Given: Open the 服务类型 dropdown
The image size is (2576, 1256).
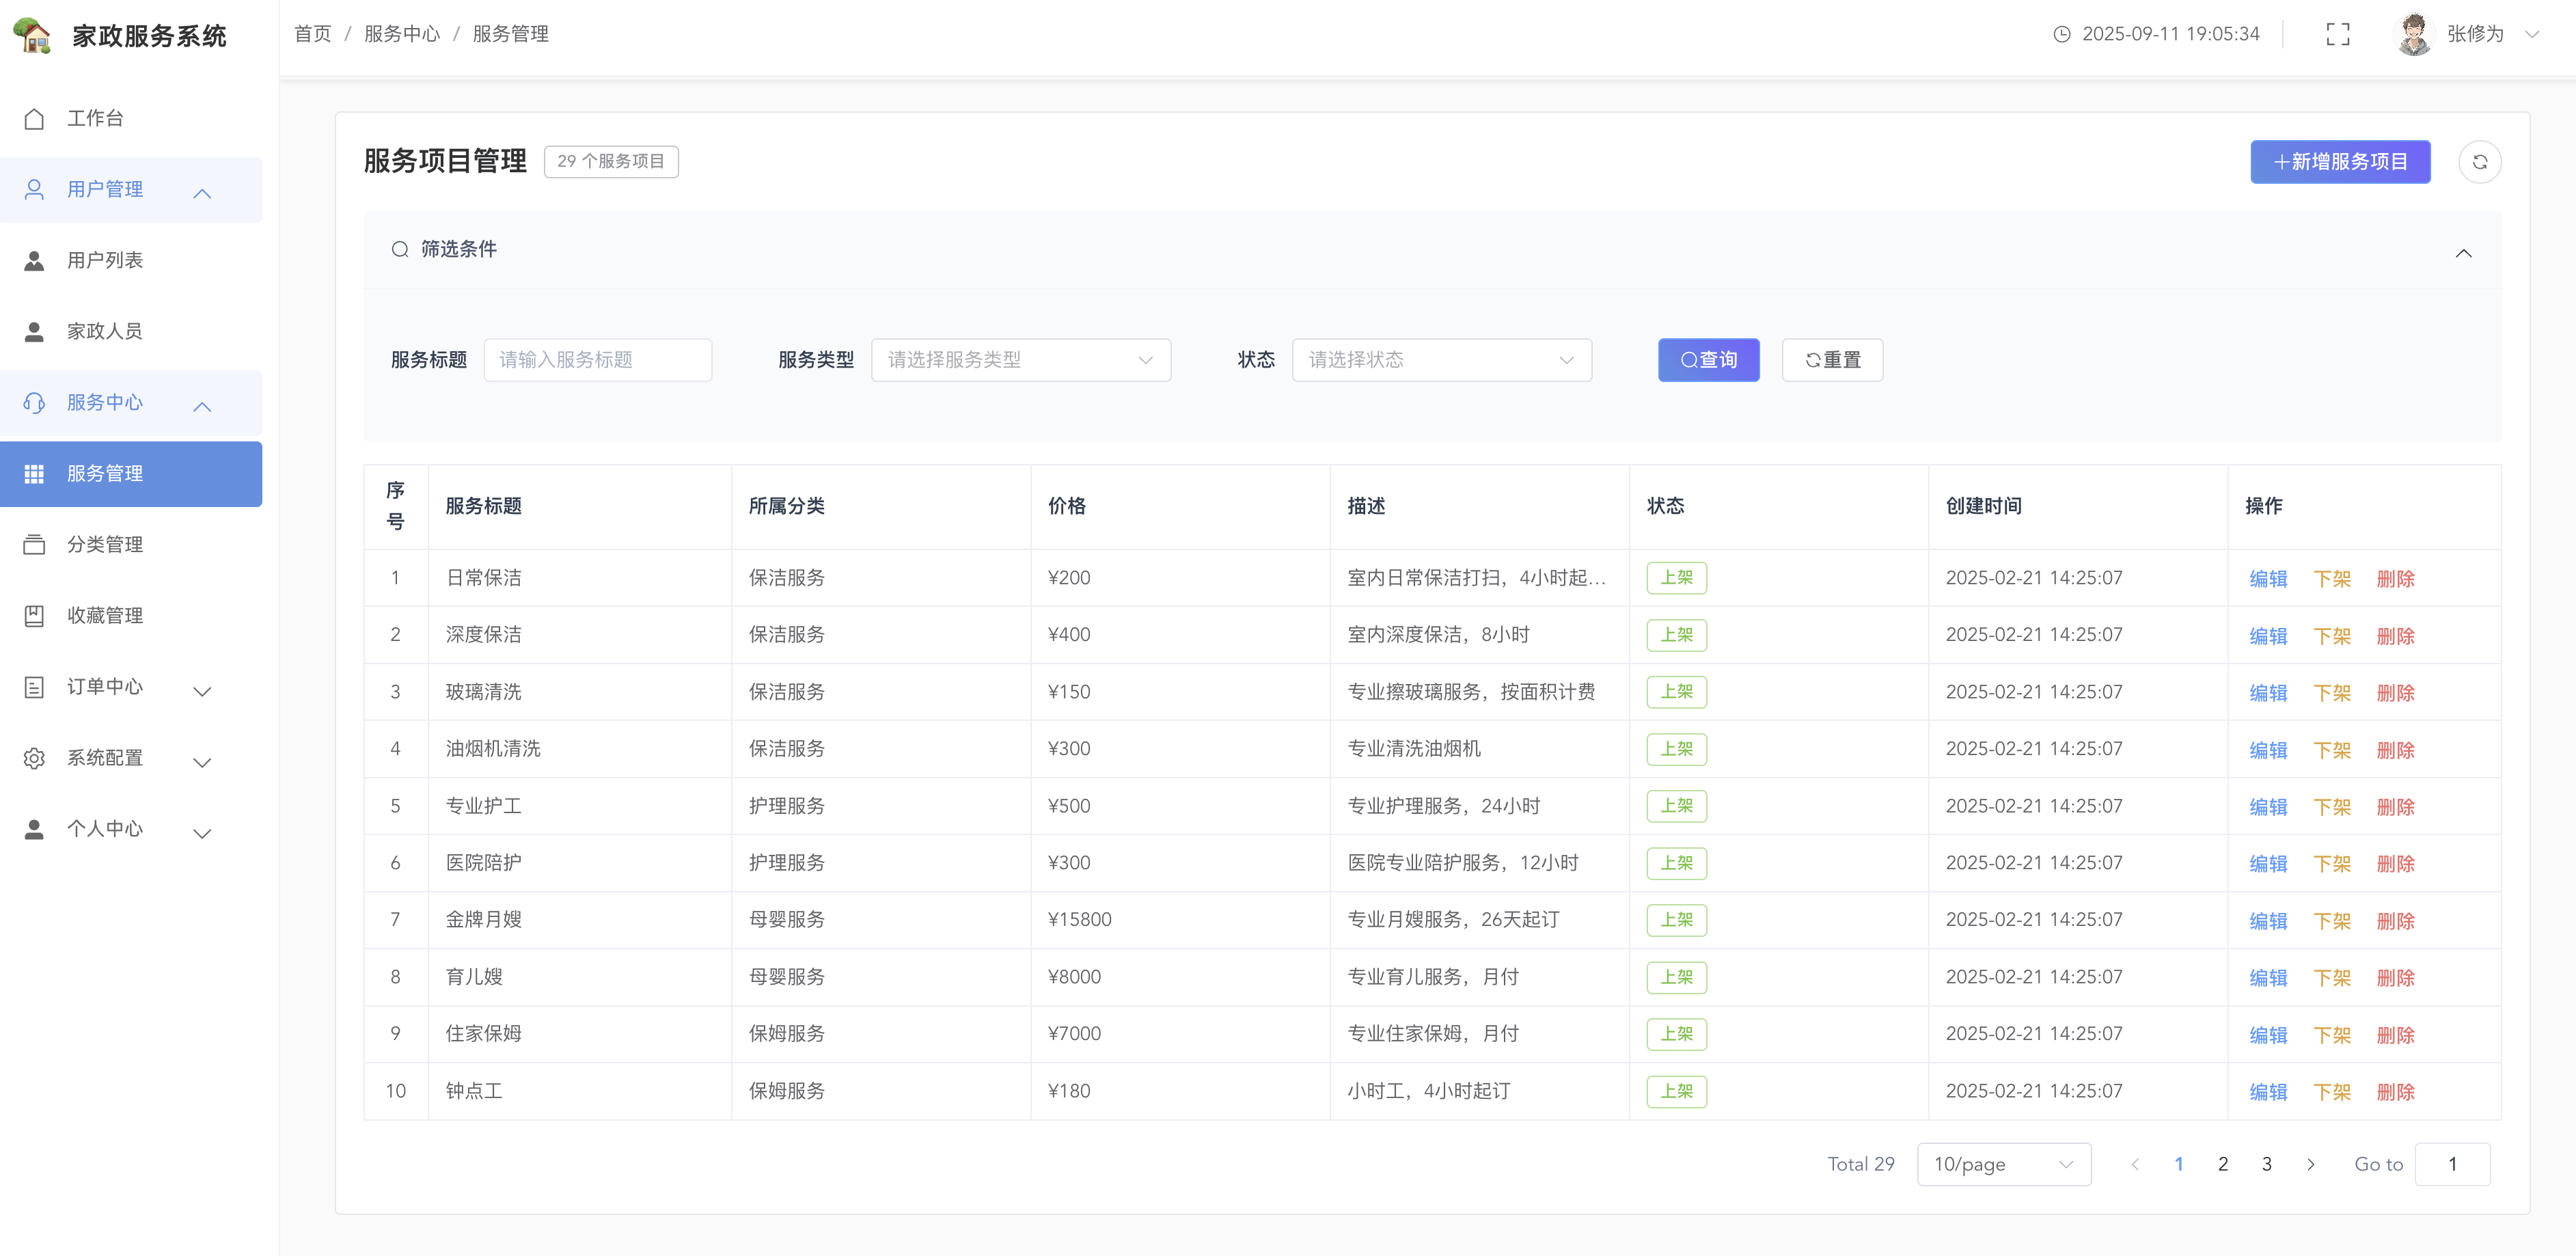Looking at the screenshot, I should [1020, 360].
